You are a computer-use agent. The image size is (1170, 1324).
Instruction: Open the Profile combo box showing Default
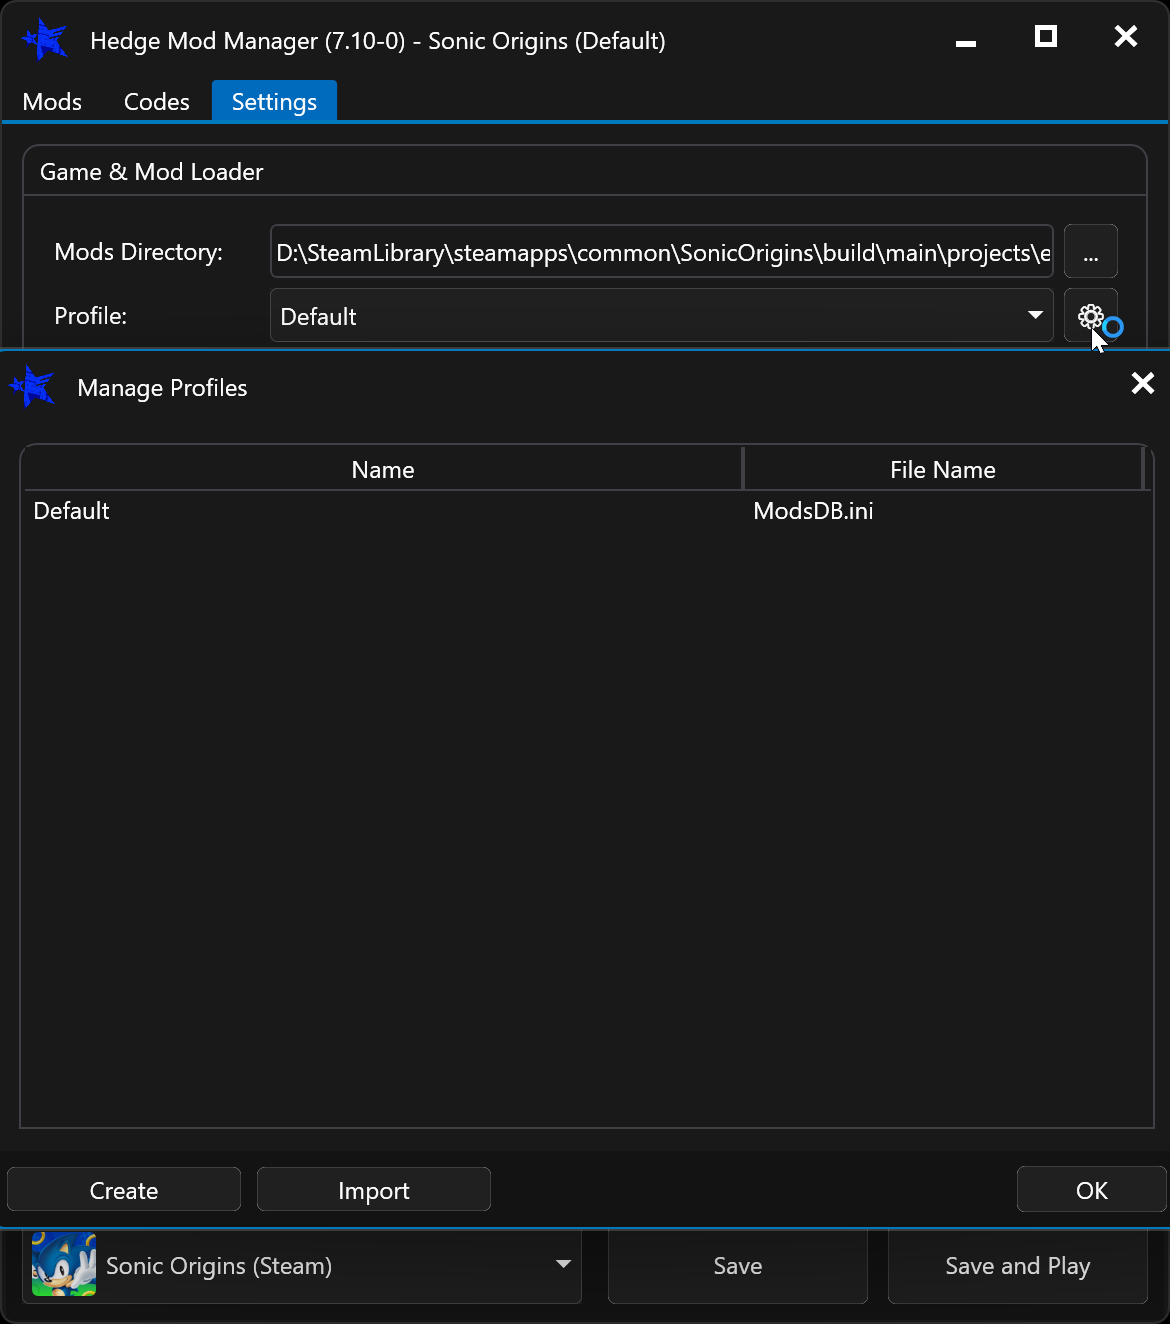pyautogui.click(x=660, y=315)
